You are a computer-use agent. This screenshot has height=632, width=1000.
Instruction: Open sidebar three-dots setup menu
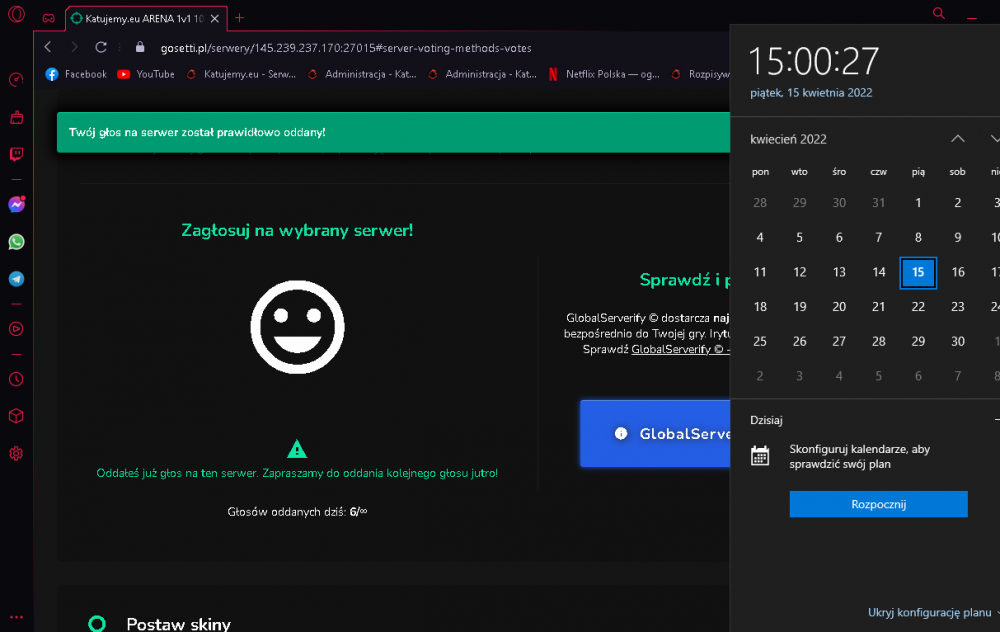[17, 617]
